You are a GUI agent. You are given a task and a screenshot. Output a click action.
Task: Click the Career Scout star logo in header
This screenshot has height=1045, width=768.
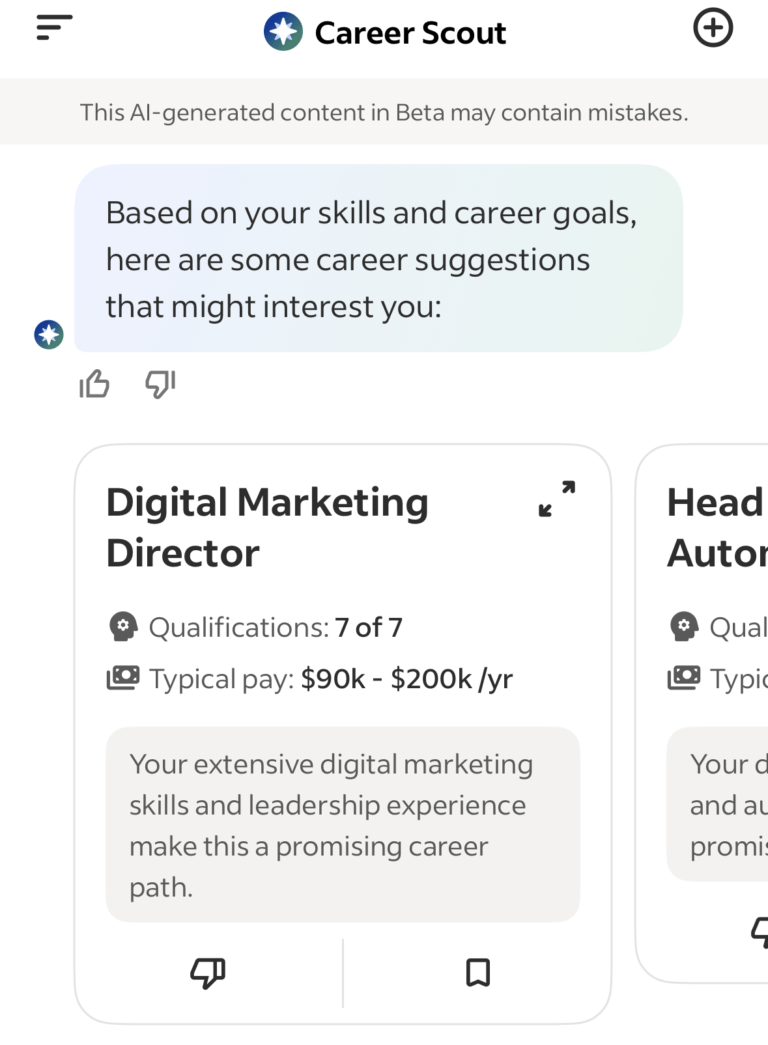[283, 32]
